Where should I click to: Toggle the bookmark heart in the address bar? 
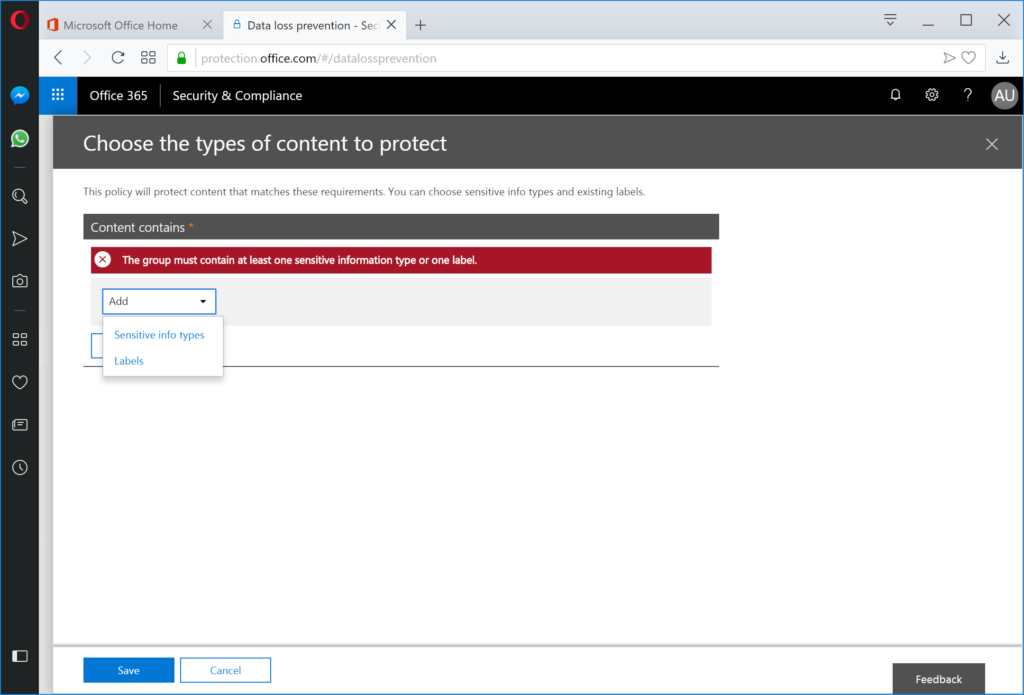click(x=969, y=57)
